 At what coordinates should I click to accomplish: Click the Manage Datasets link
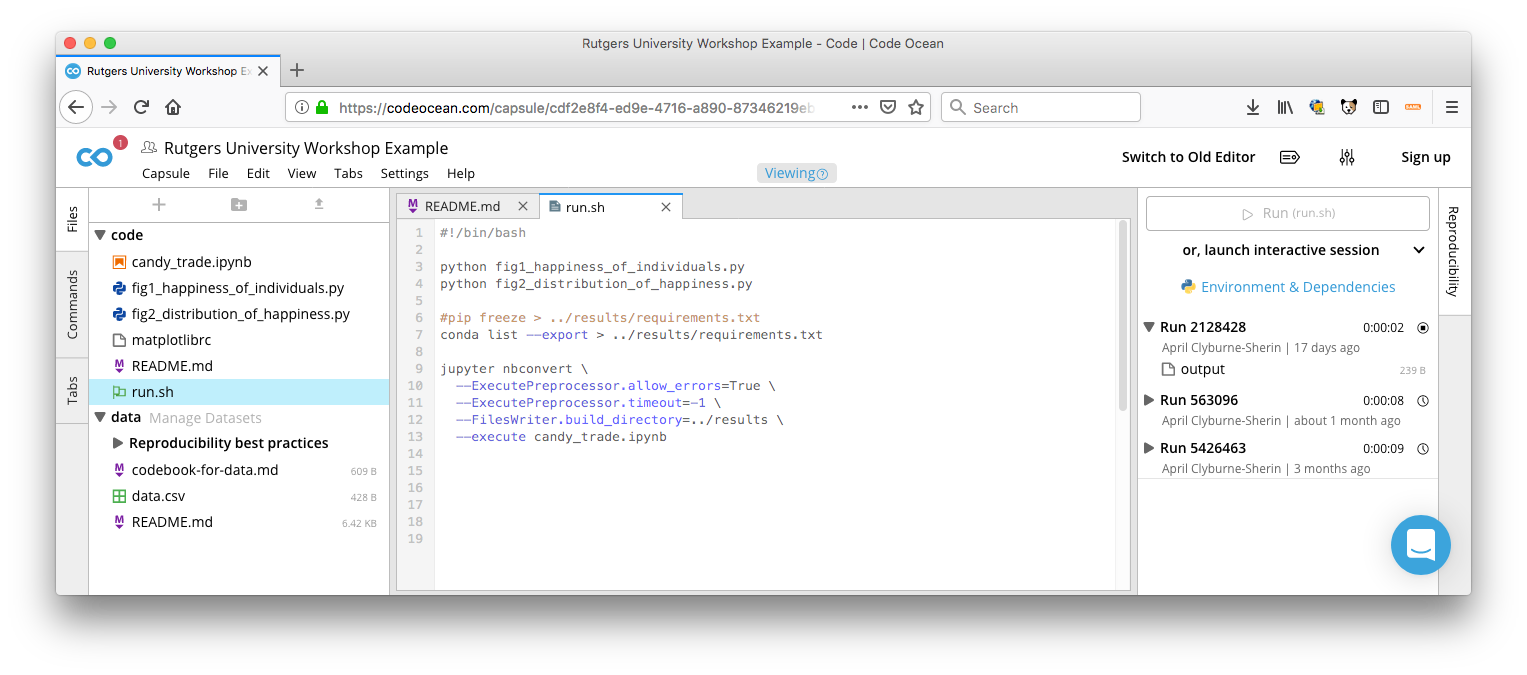pyautogui.click(x=205, y=418)
